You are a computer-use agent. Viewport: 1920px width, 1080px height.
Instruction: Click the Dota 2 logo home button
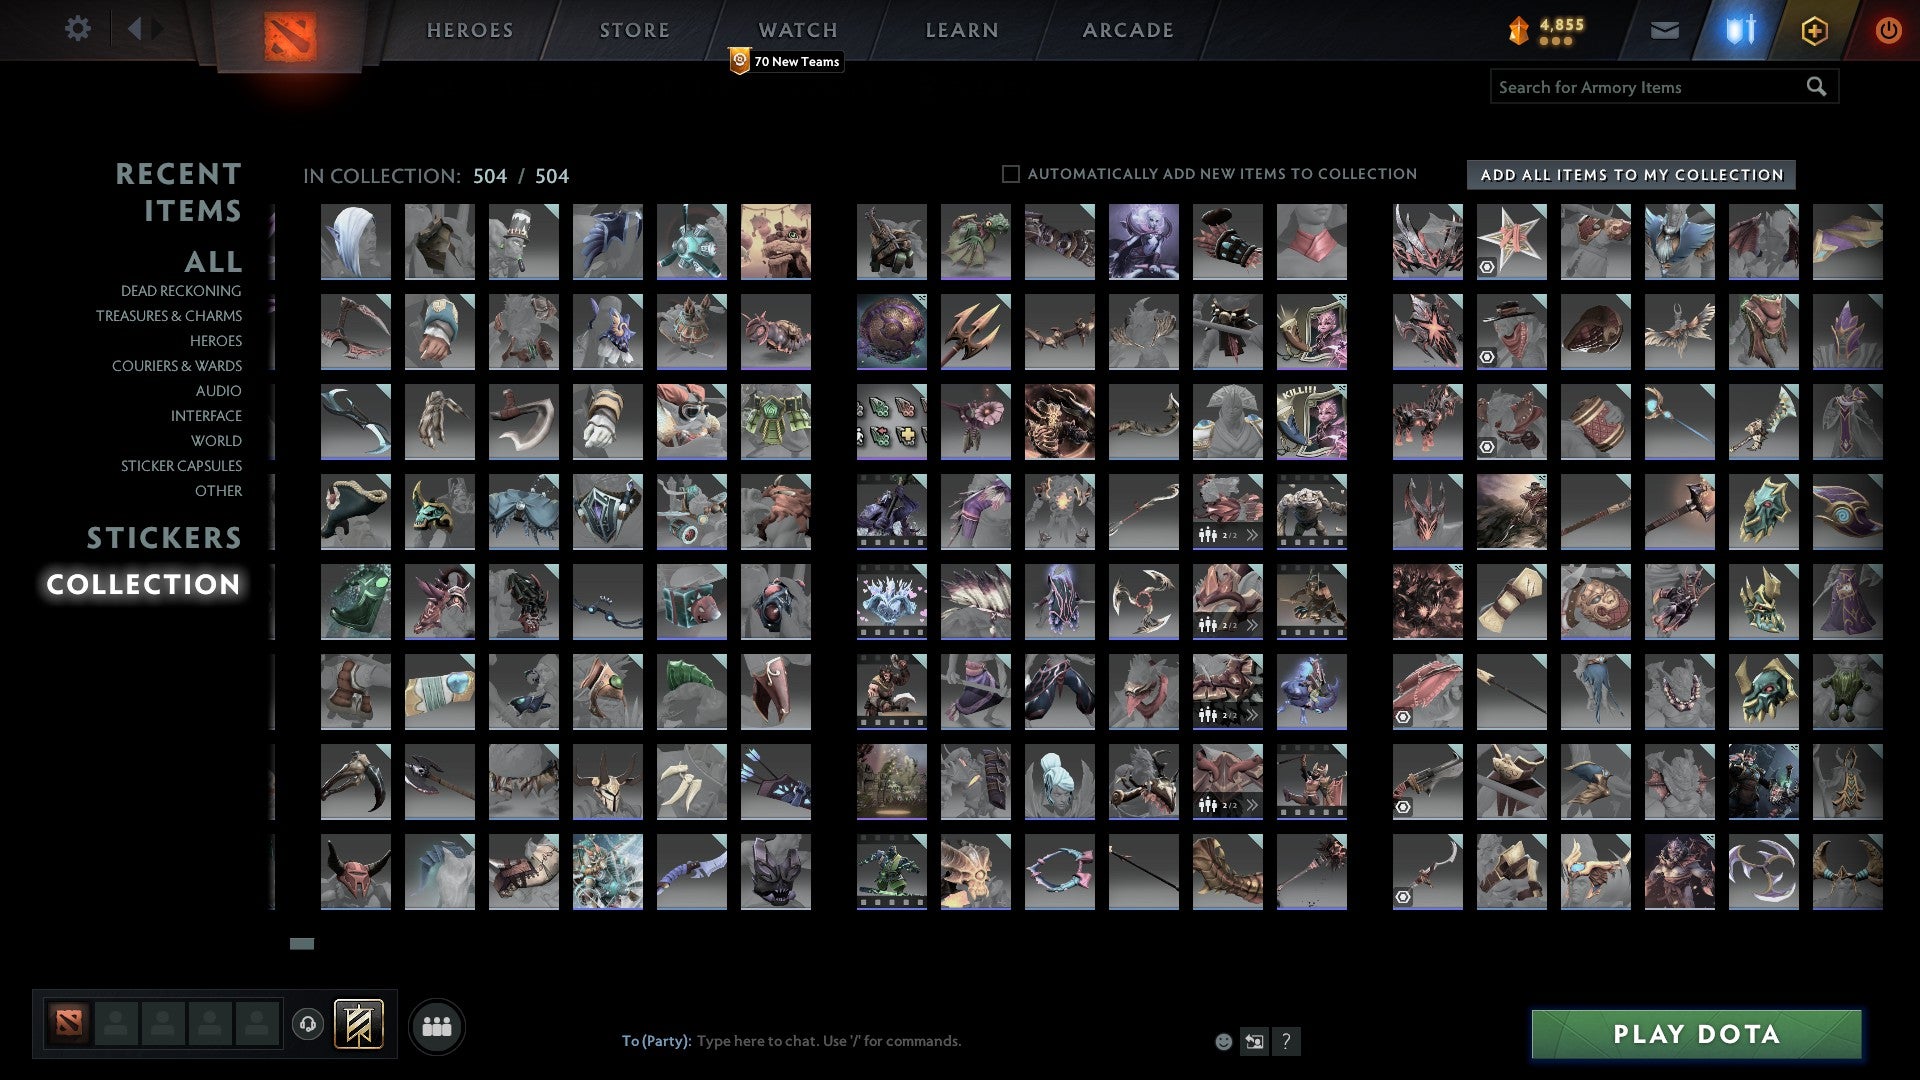pyautogui.click(x=290, y=37)
